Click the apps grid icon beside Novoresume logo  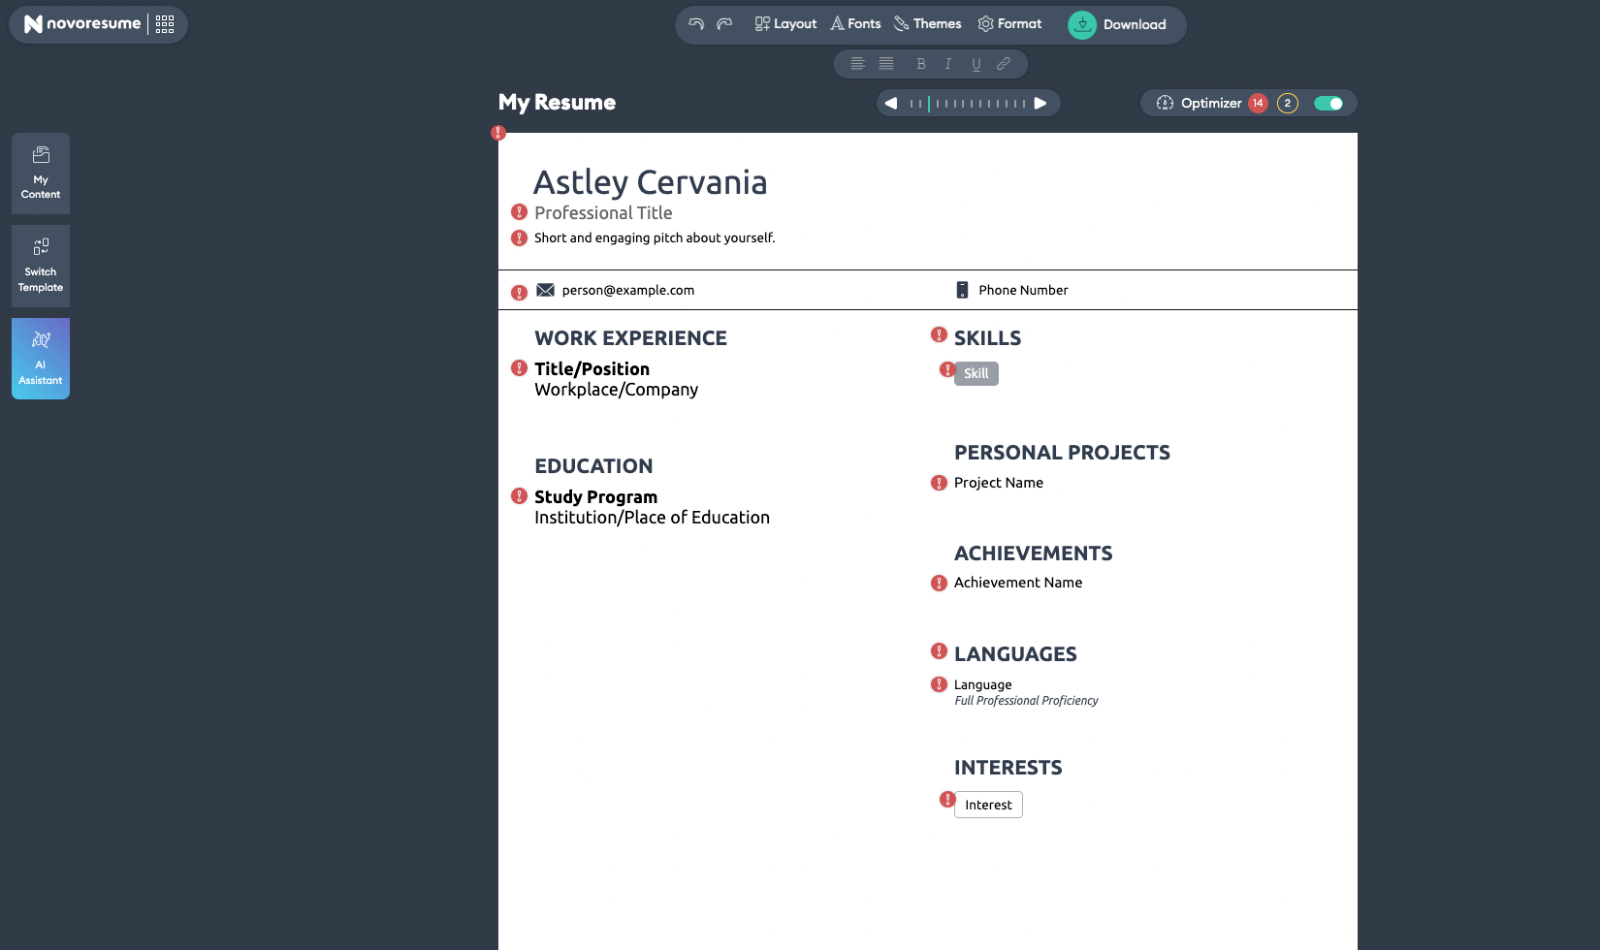[x=163, y=23]
